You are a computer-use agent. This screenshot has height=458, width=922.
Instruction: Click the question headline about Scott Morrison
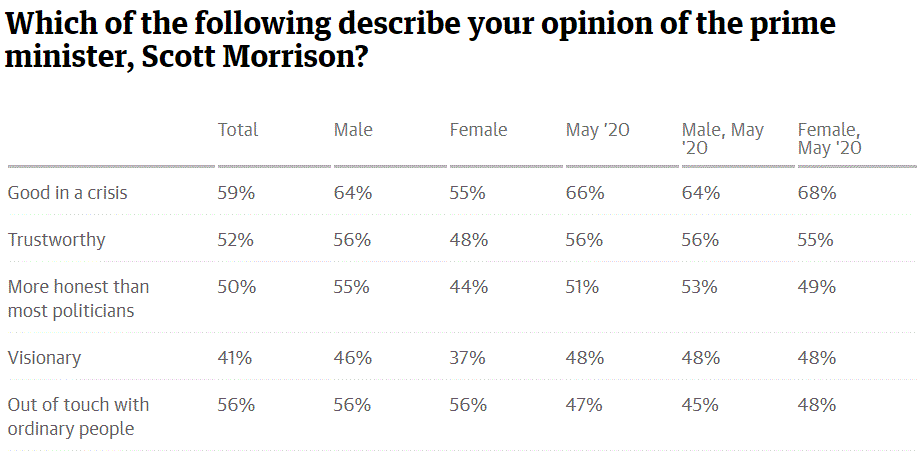tap(420, 40)
